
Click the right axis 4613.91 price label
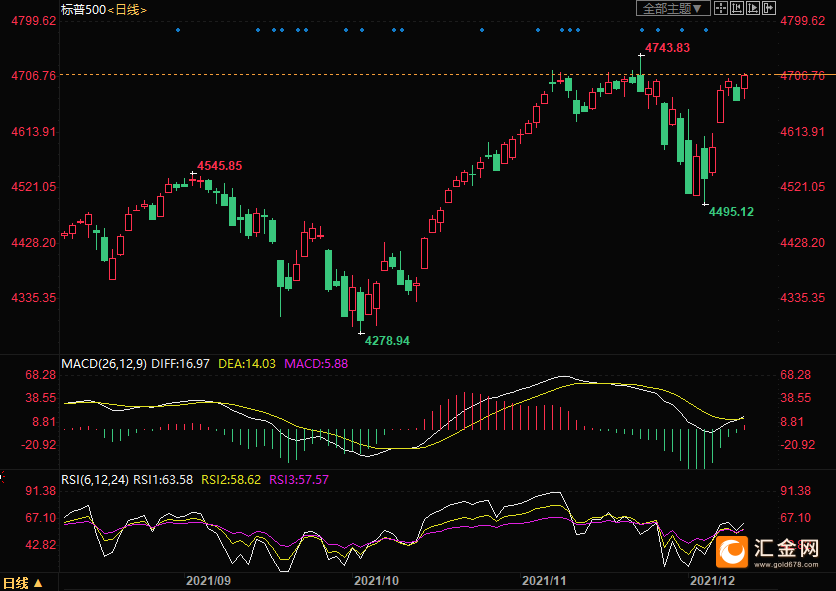pyautogui.click(x=803, y=132)
